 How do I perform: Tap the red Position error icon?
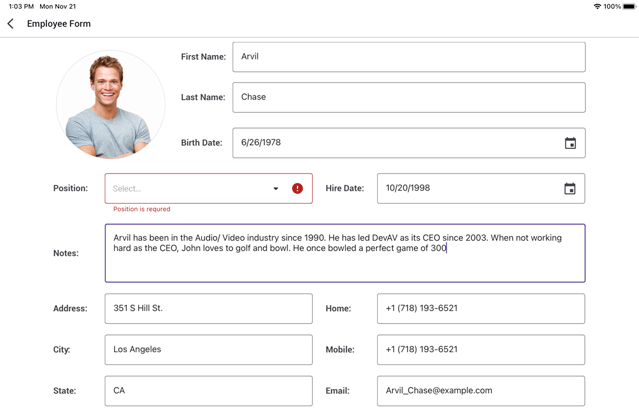[x=297, y=189]
